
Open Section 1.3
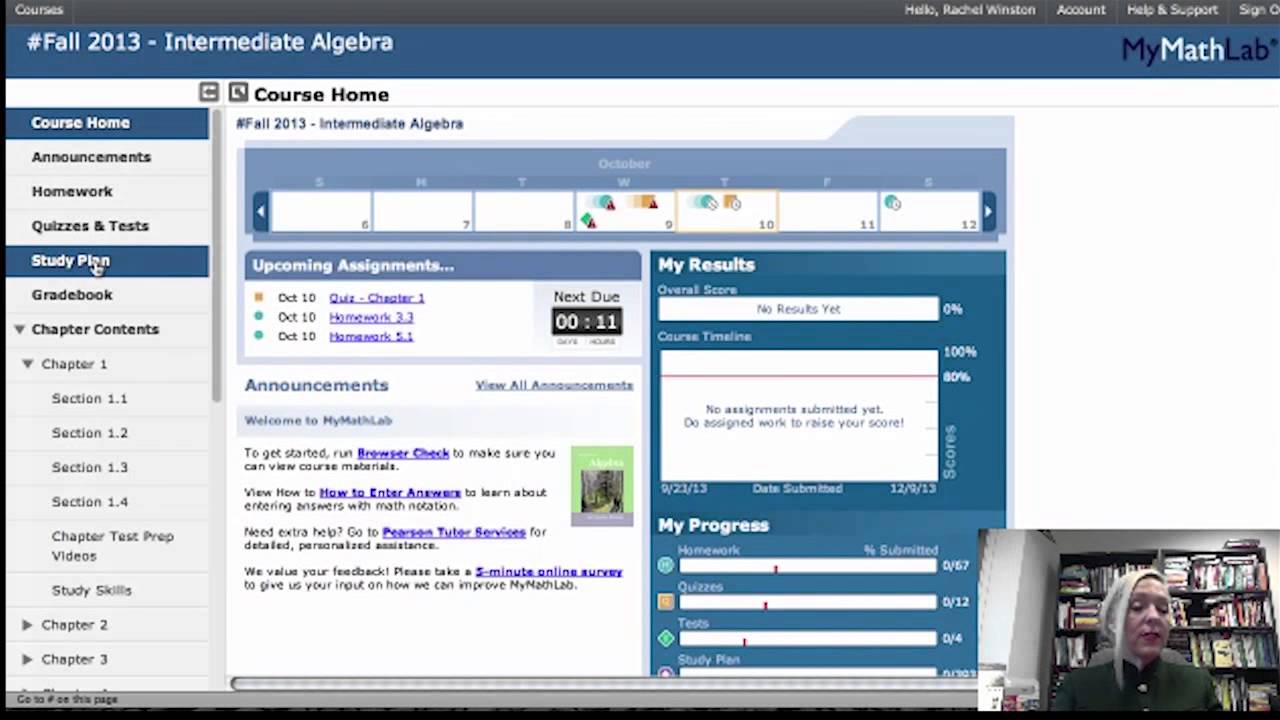(89, 467)
